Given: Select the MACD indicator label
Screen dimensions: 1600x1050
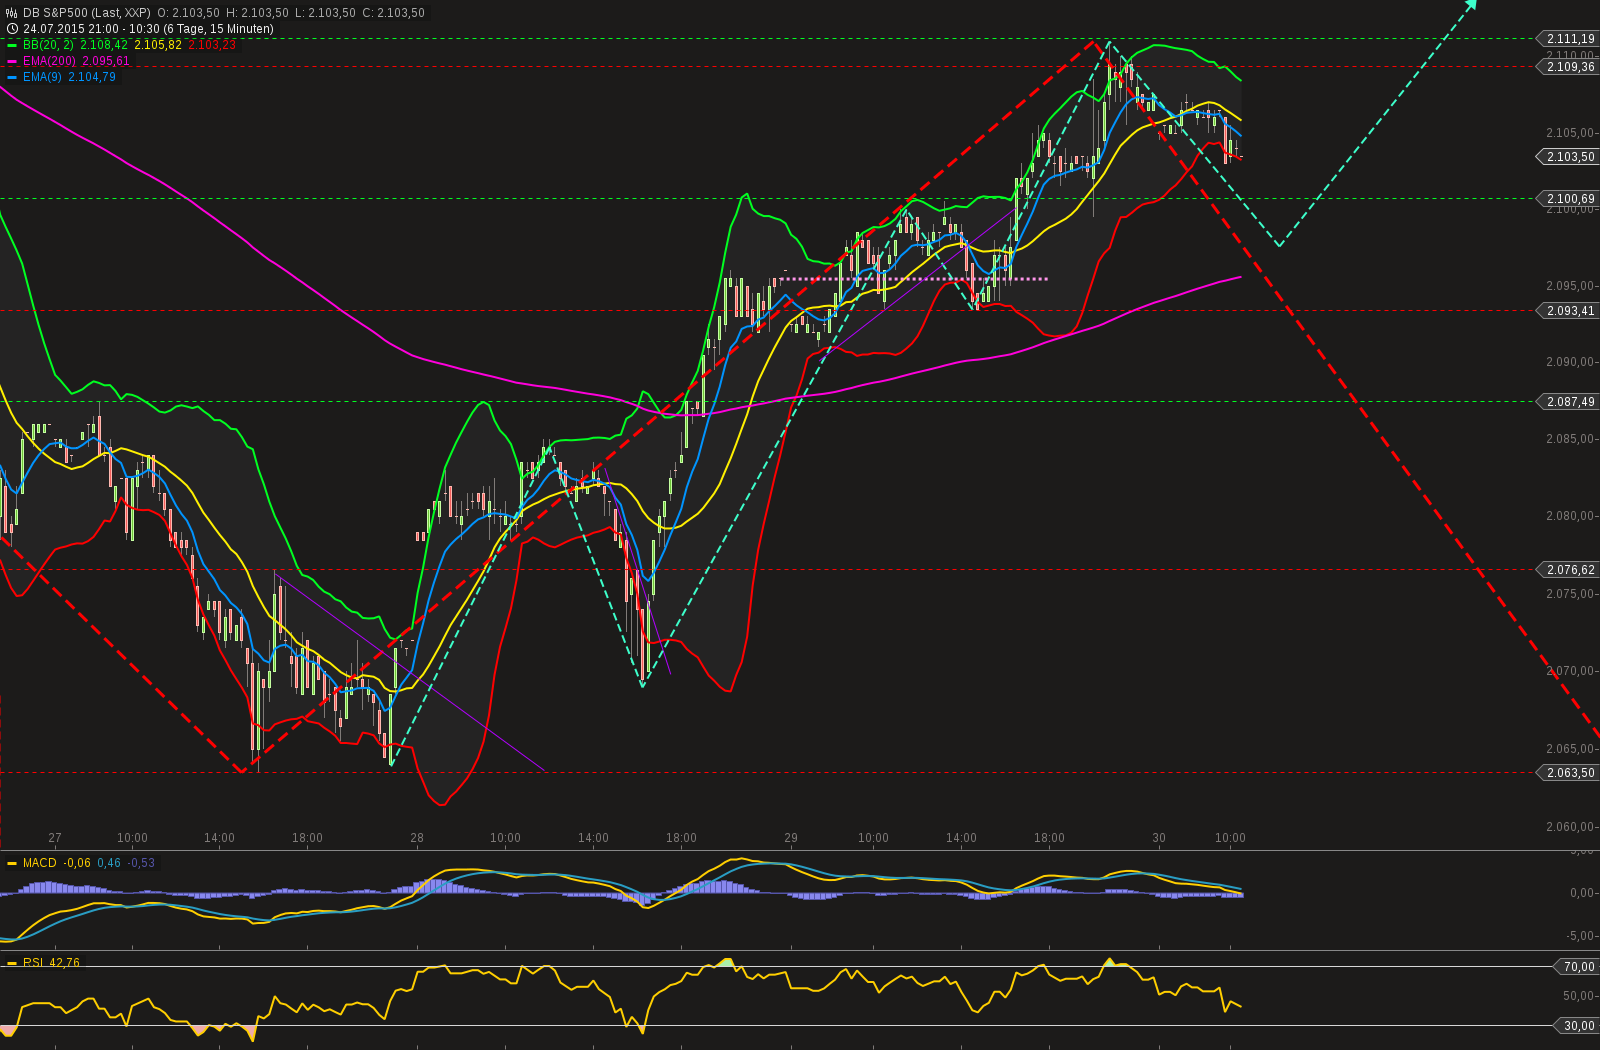Looking at the screenshot, I should point(40,863).
